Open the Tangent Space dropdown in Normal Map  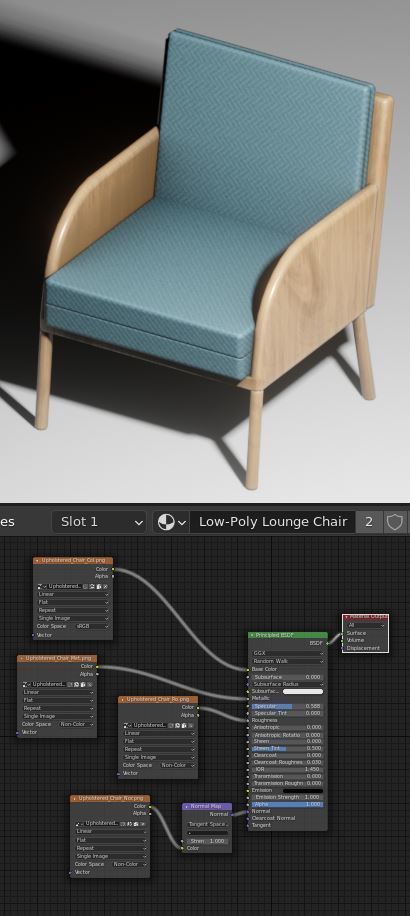[207, 824]
